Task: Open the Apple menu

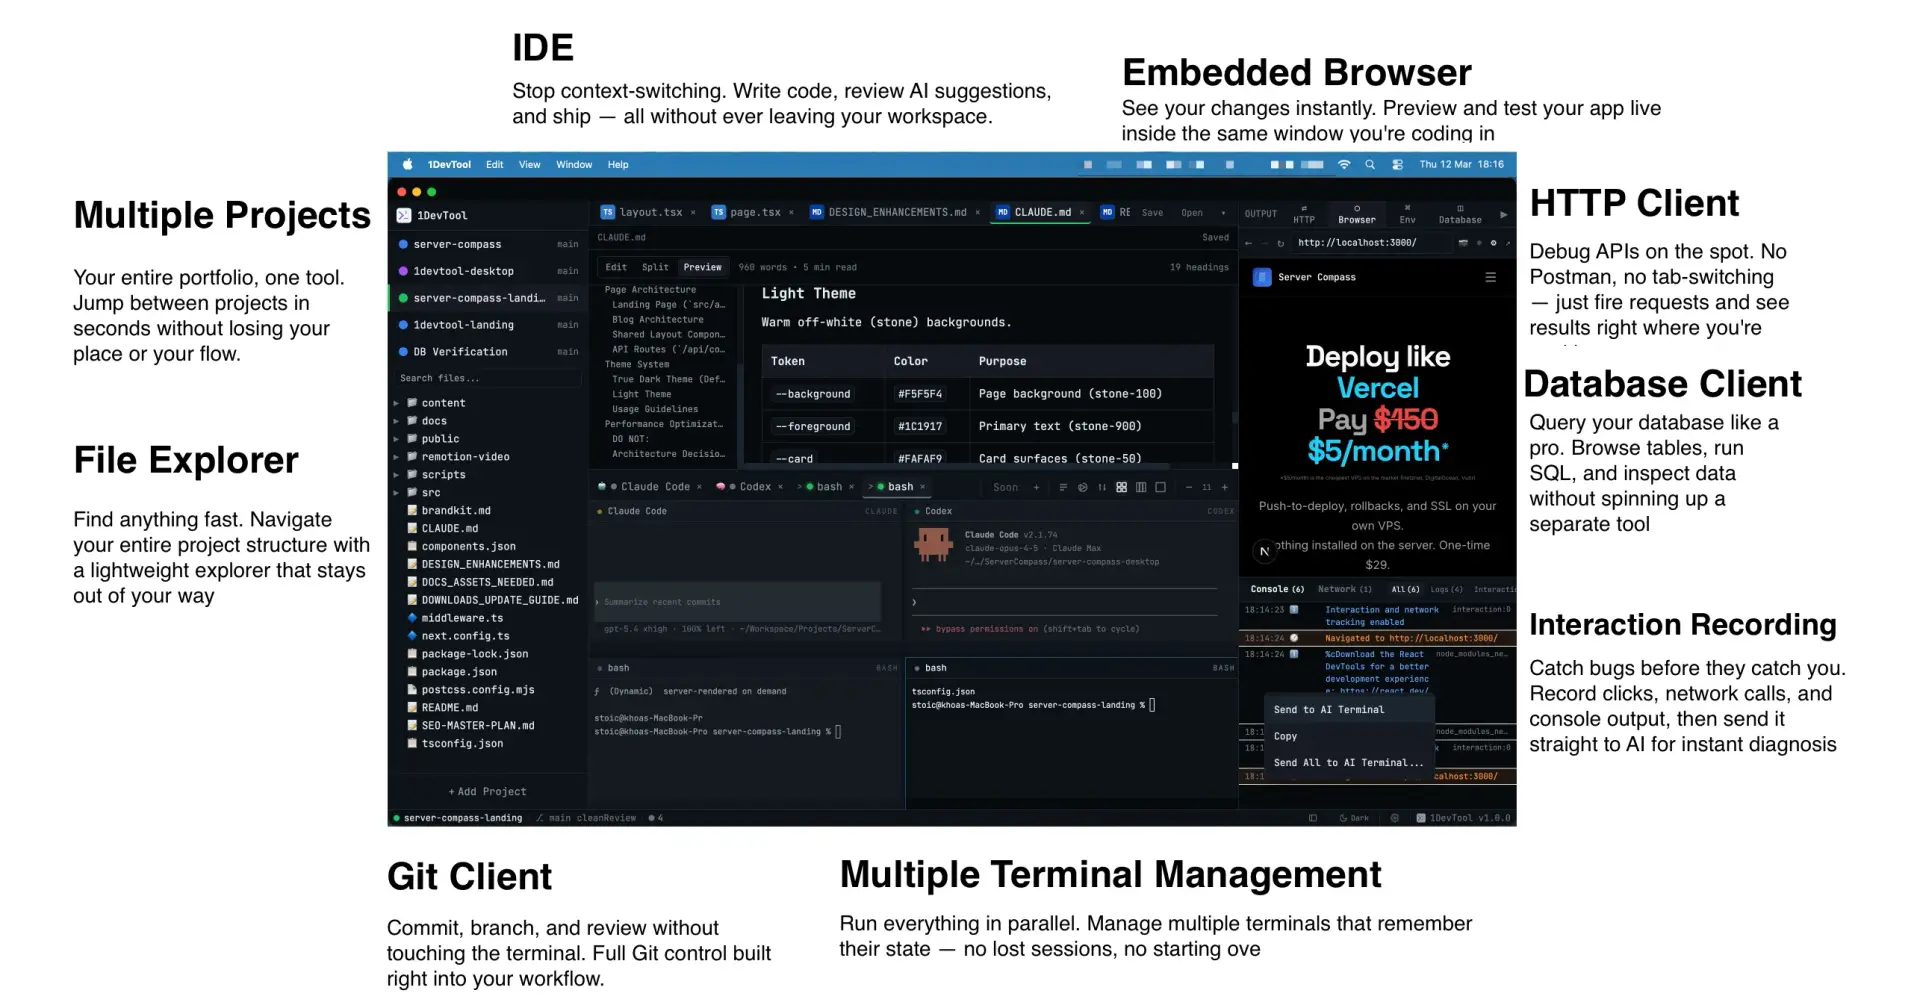Action: point(407,164)
